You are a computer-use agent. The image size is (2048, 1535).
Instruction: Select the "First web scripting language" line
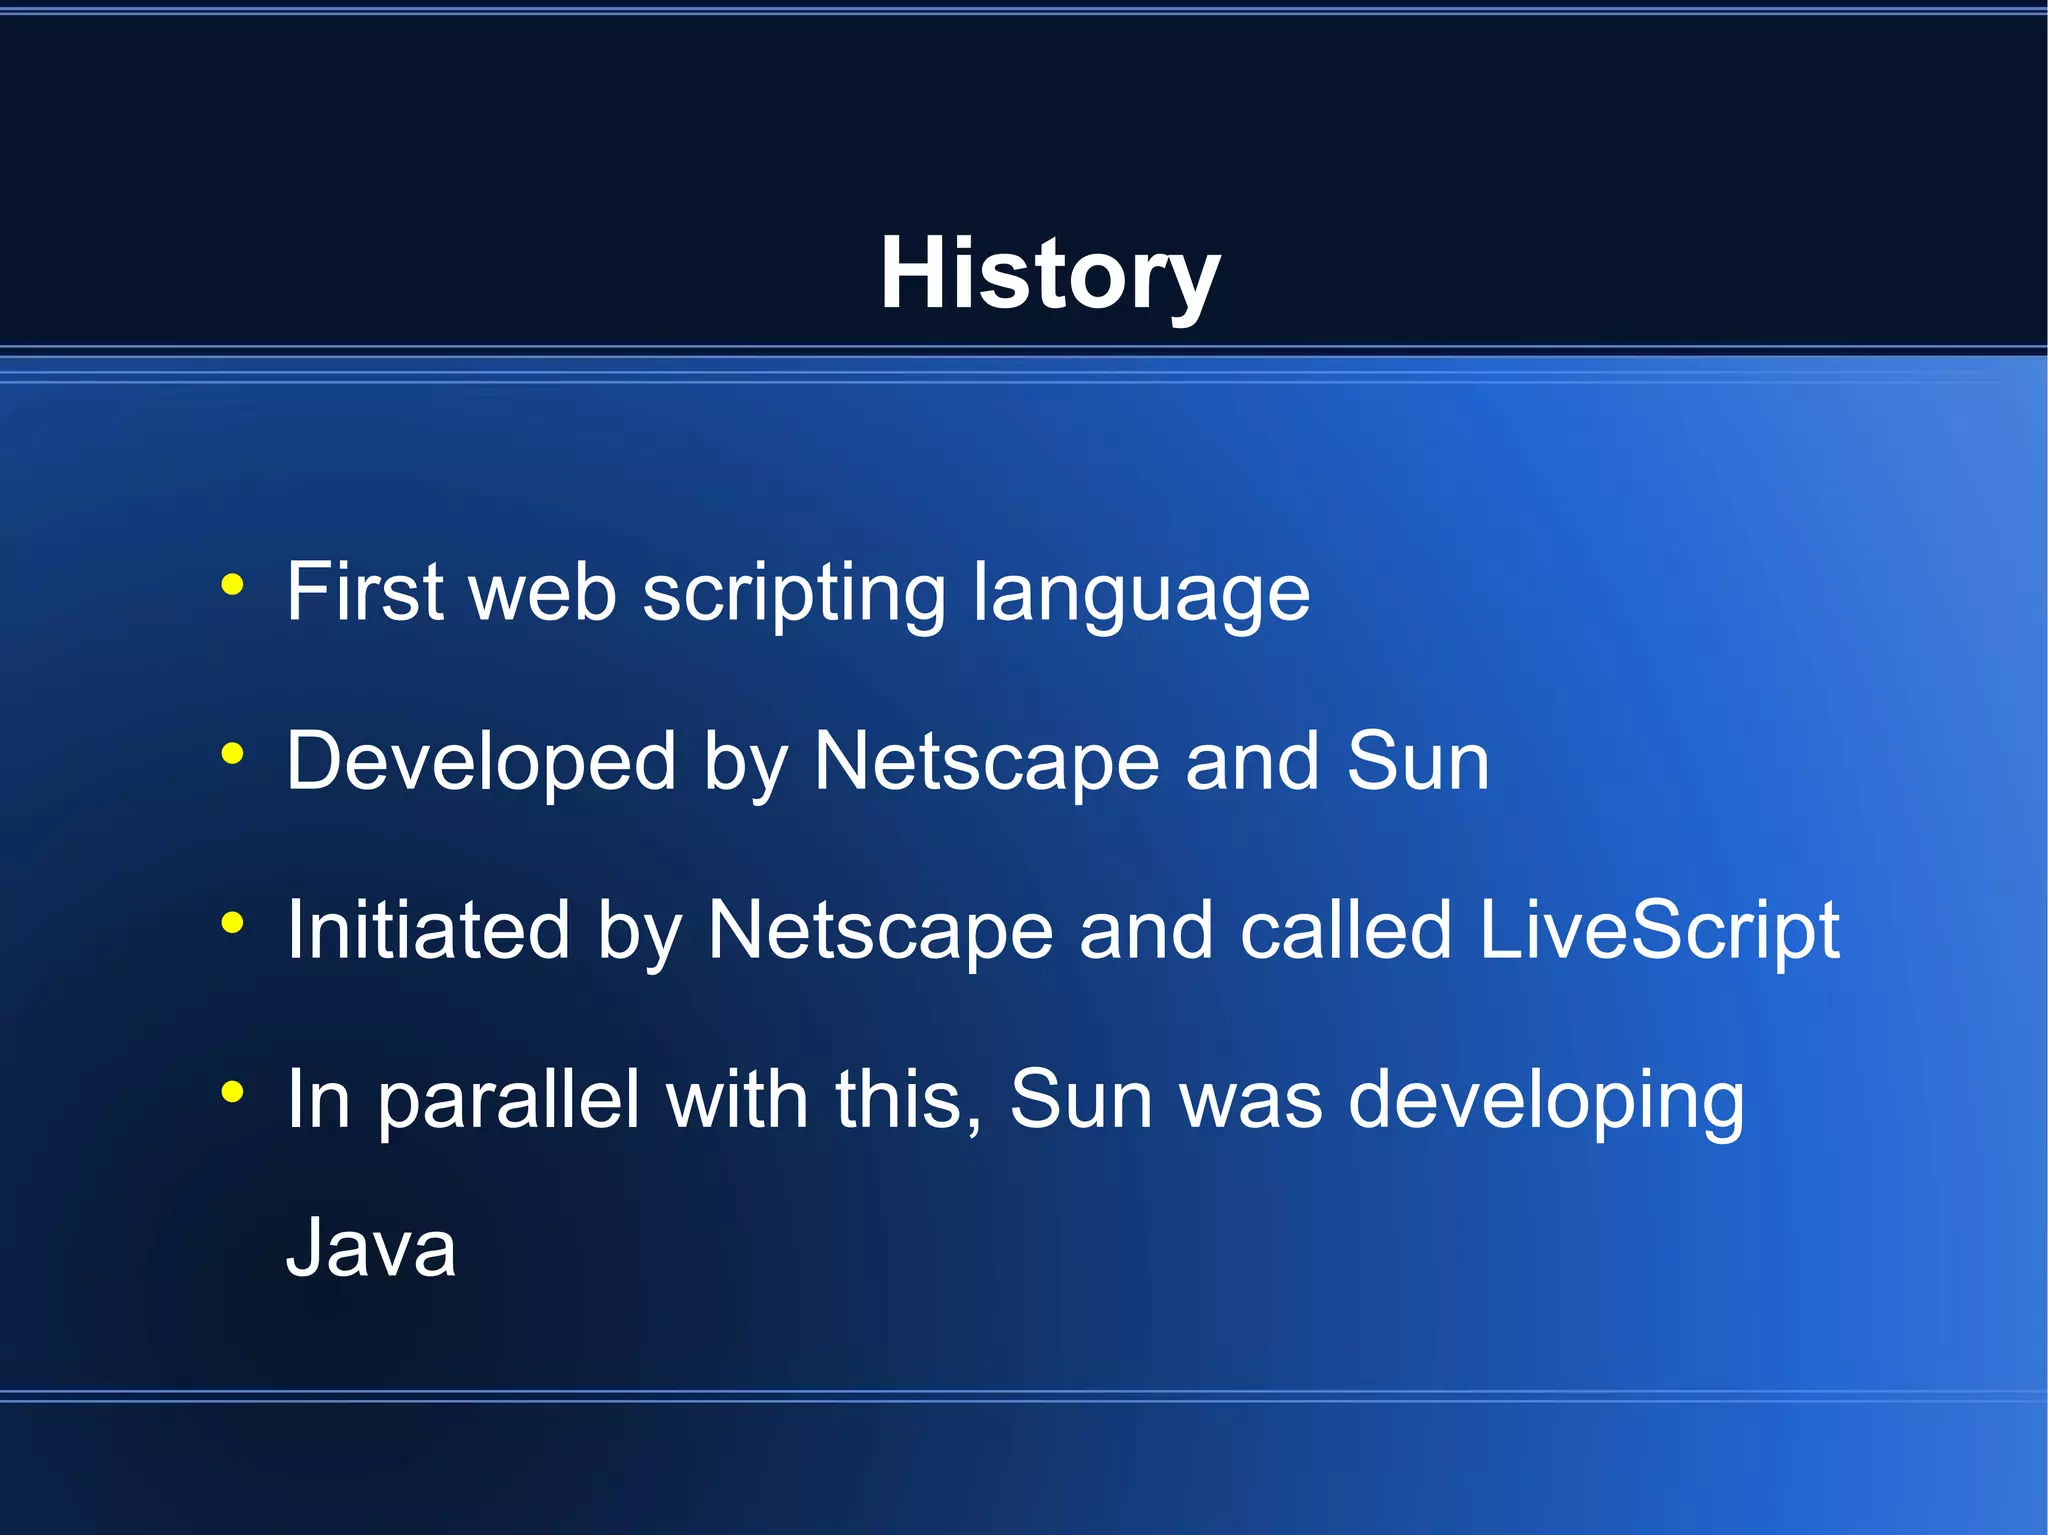point(797,592)
